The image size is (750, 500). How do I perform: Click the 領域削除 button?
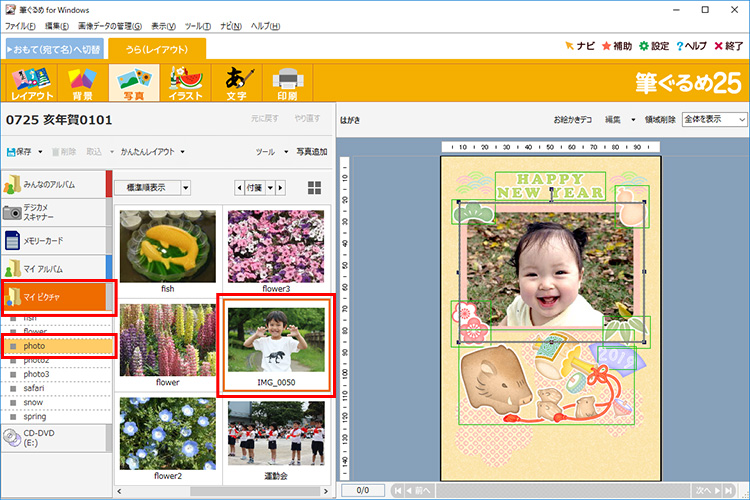[x=658, y=119]
